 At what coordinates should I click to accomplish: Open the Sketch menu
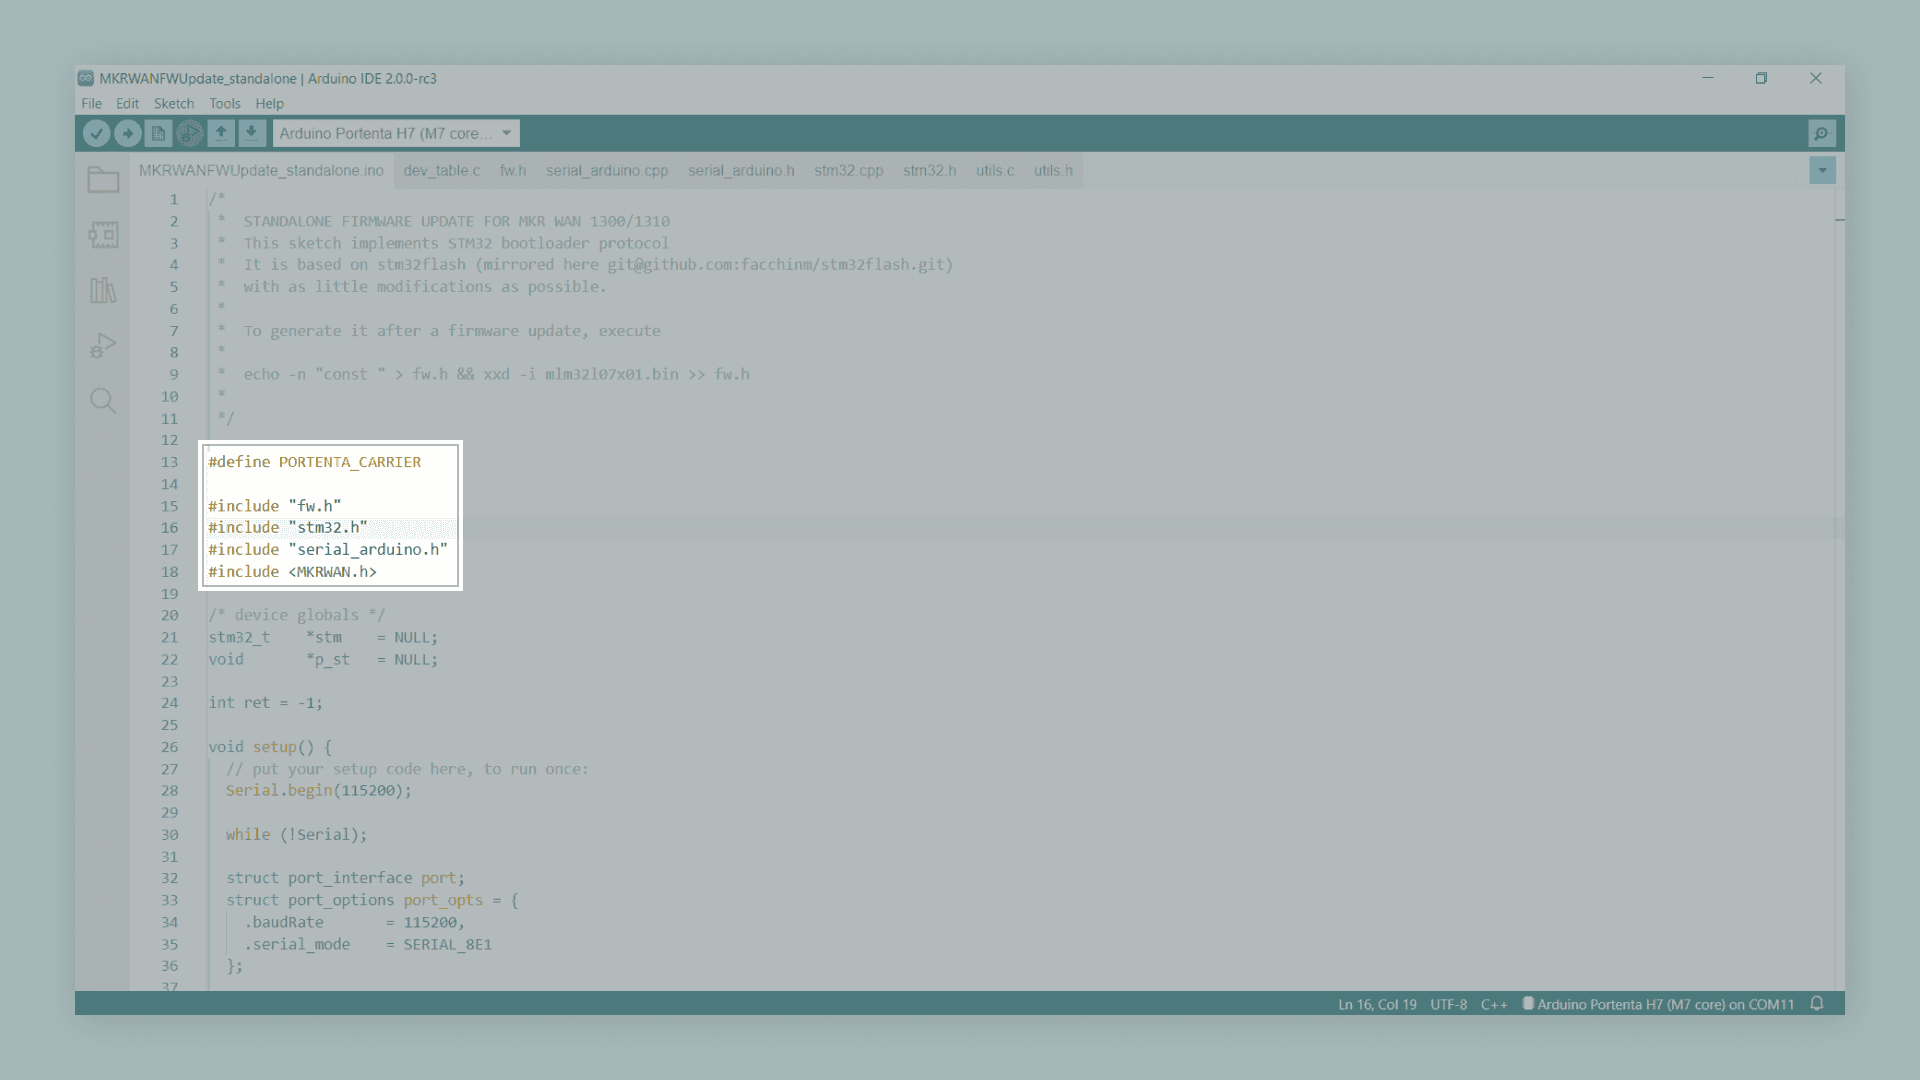[x=173, y=104]
